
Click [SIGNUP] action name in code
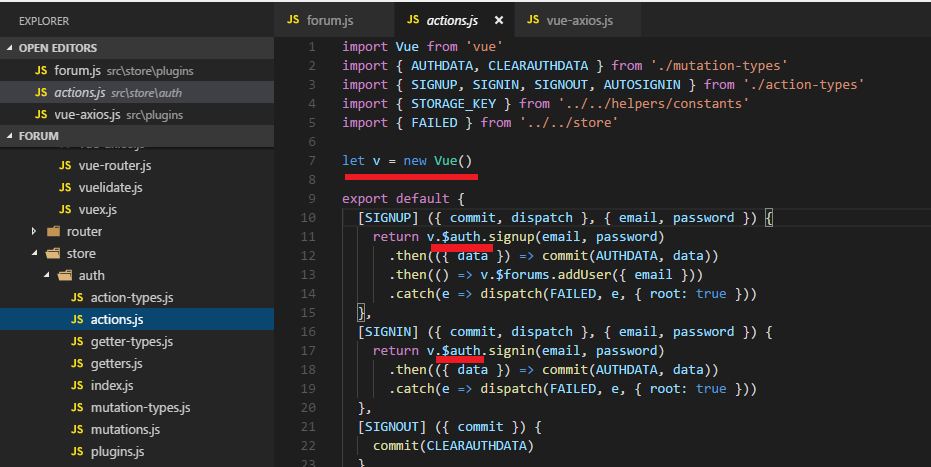pos(388,218)
